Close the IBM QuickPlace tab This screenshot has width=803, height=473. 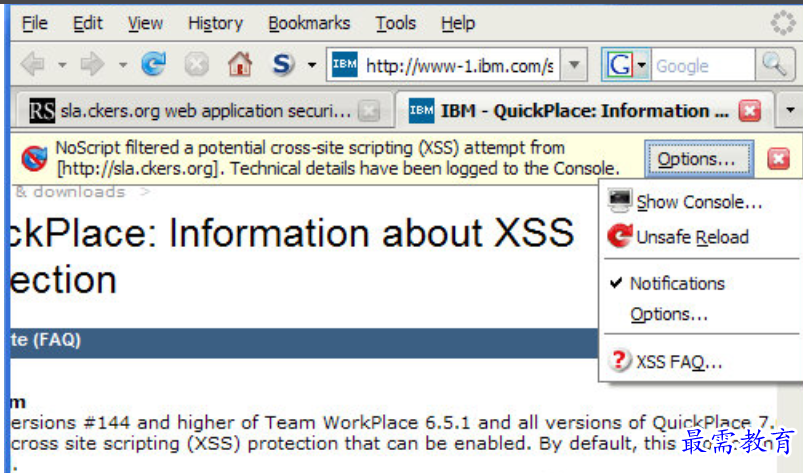click(x=750, y=111)
